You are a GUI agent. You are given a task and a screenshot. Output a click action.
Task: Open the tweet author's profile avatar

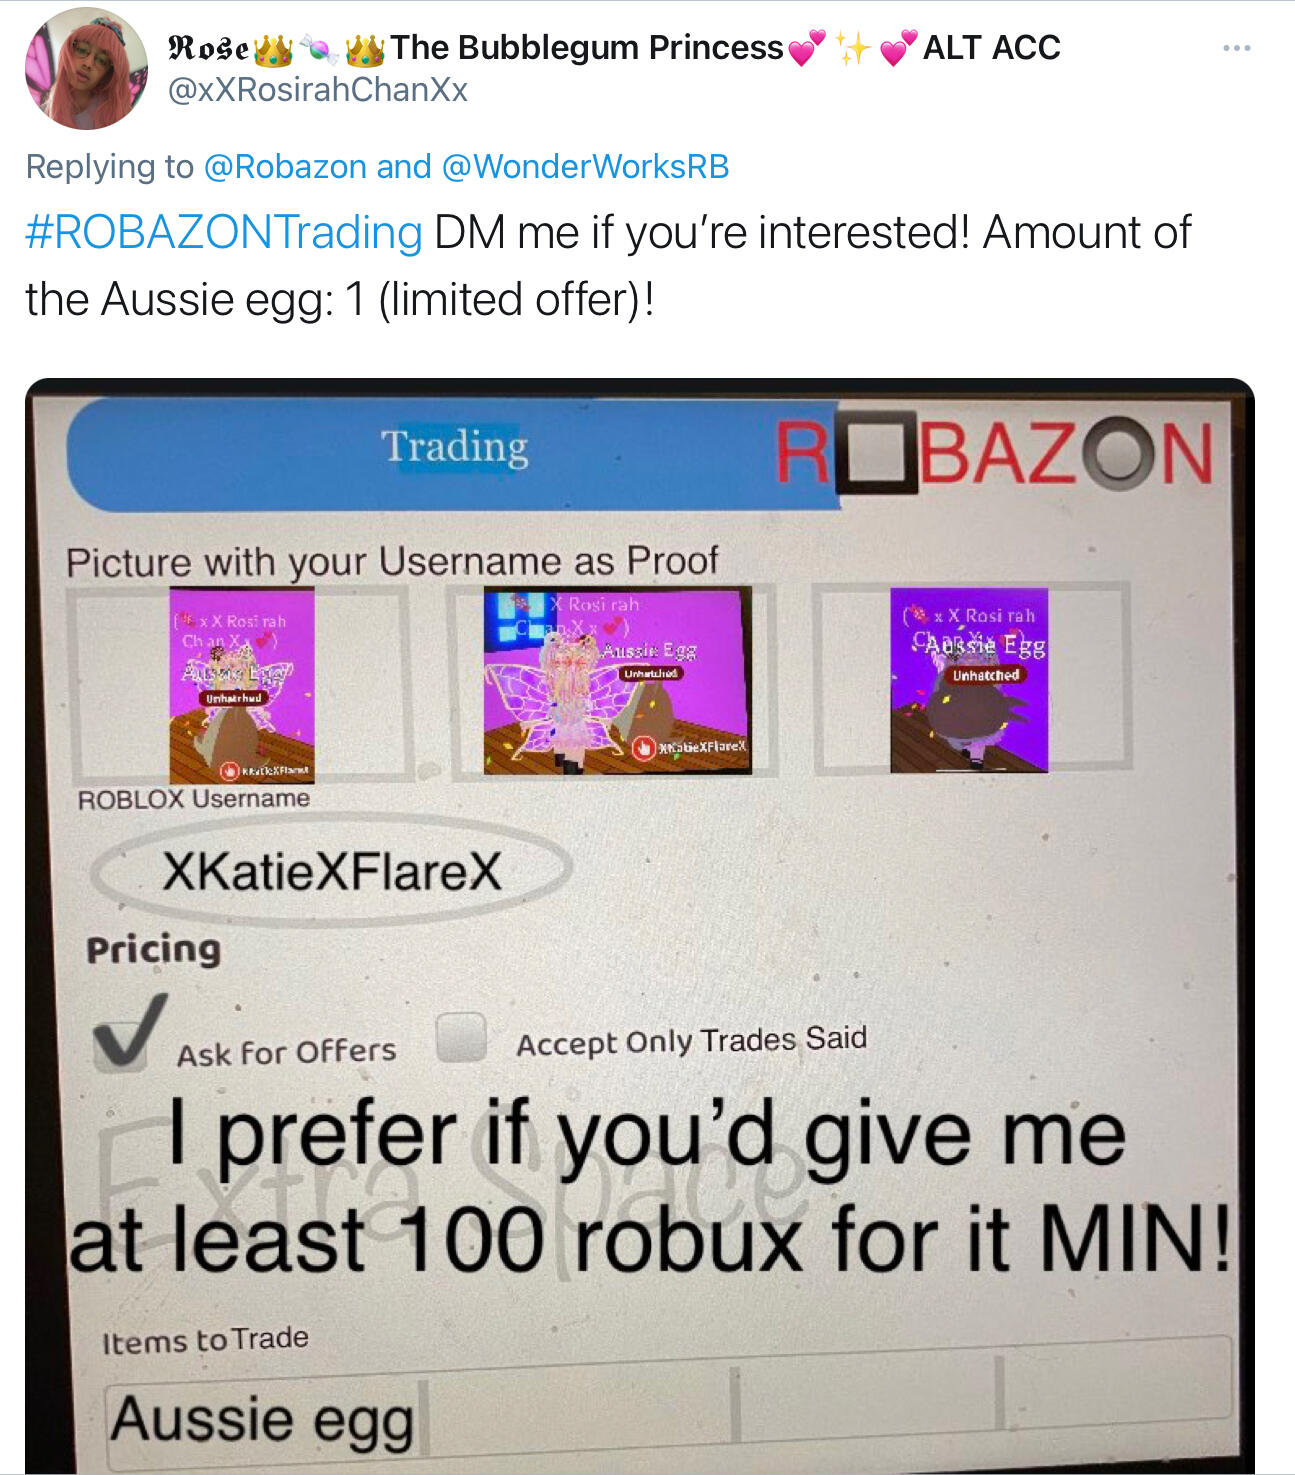point(87,69)
